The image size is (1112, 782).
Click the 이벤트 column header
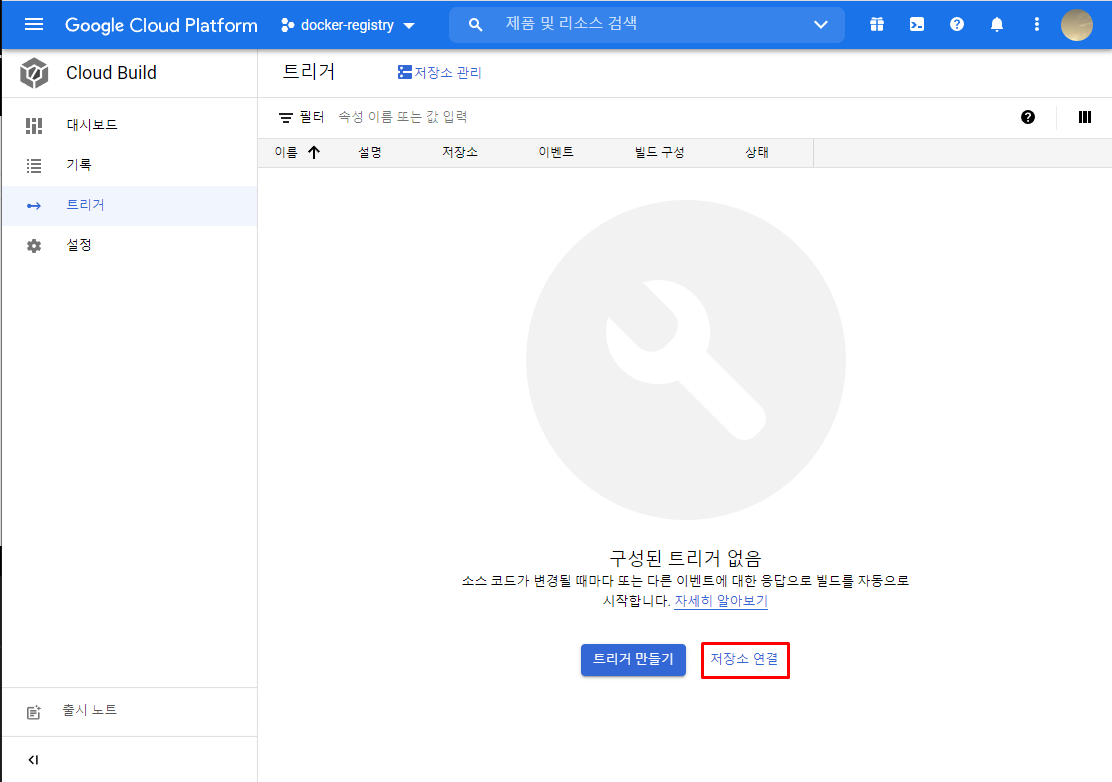(556, 152)
